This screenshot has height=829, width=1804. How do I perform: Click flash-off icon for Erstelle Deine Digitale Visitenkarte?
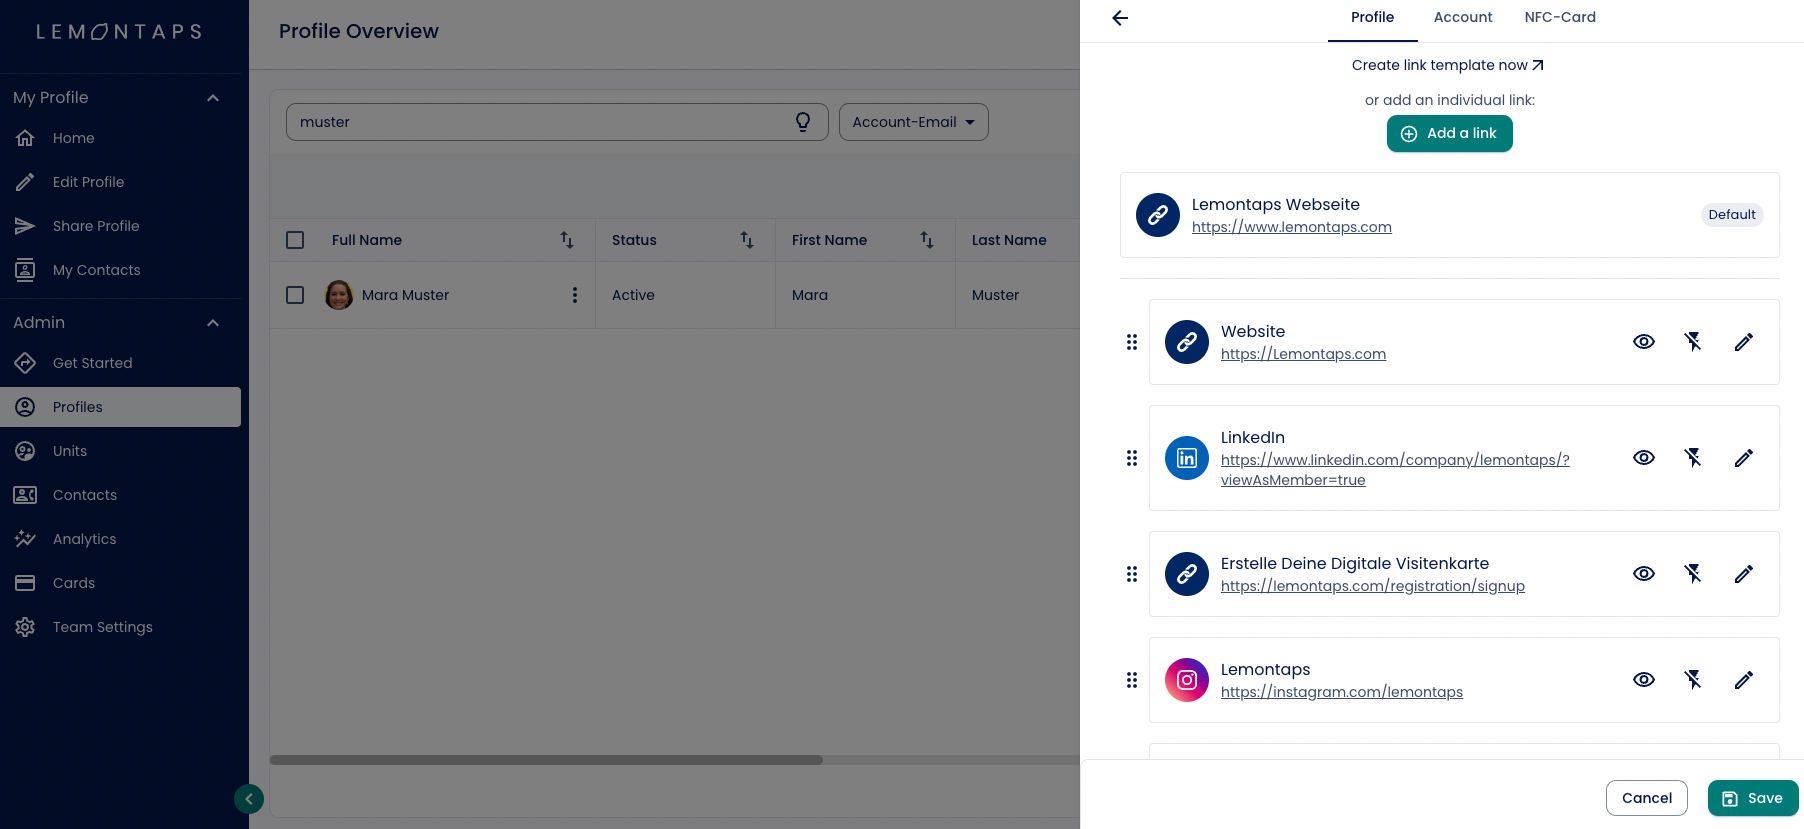click(1693, 574)
